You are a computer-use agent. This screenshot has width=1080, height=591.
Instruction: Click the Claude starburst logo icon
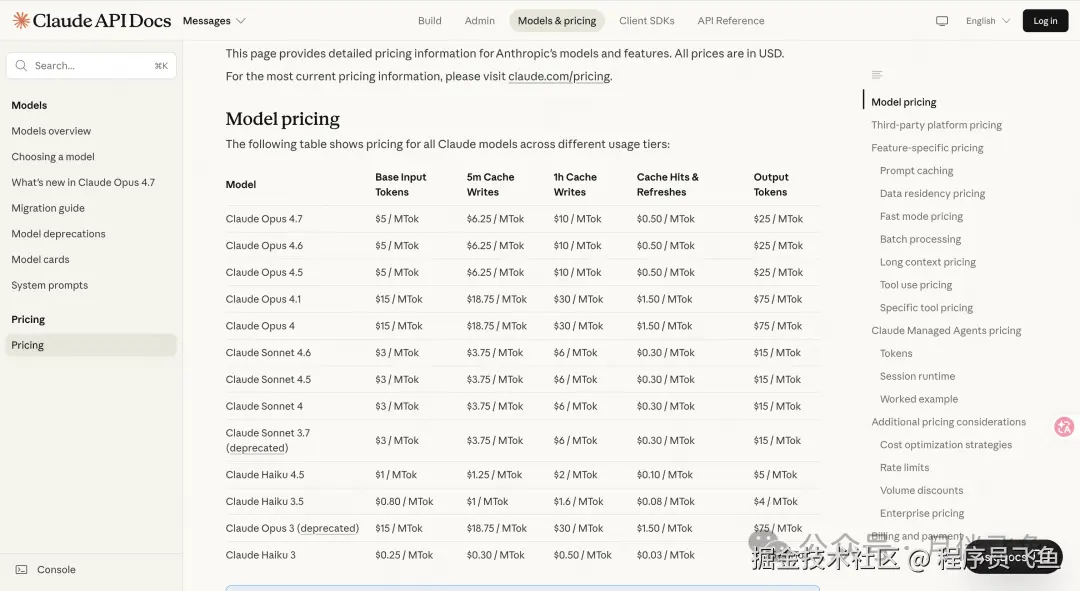21,21
